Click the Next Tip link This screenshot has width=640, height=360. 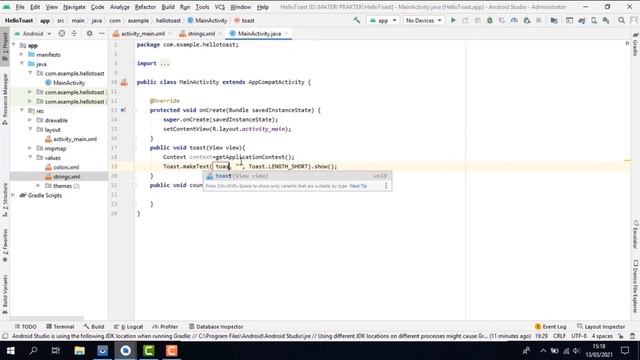coord(358,186)
